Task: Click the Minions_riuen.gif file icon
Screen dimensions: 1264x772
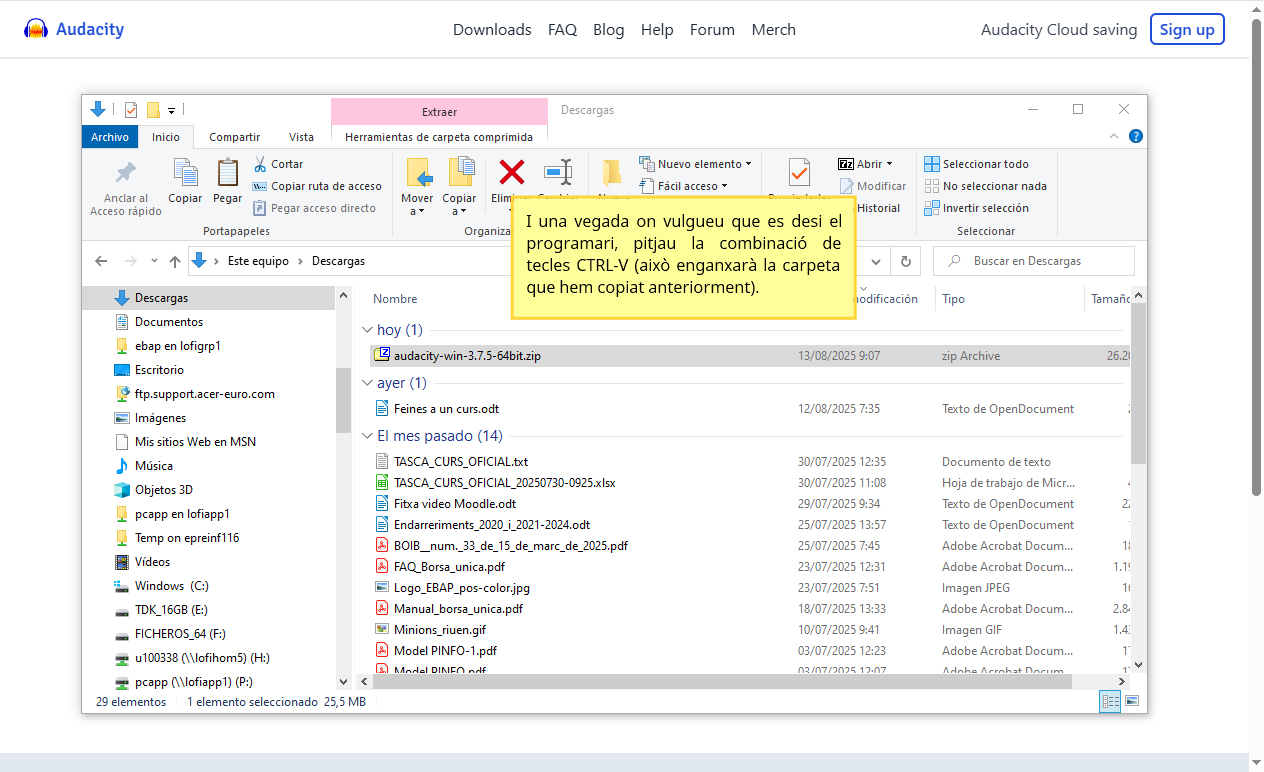Action: [381, 629]
